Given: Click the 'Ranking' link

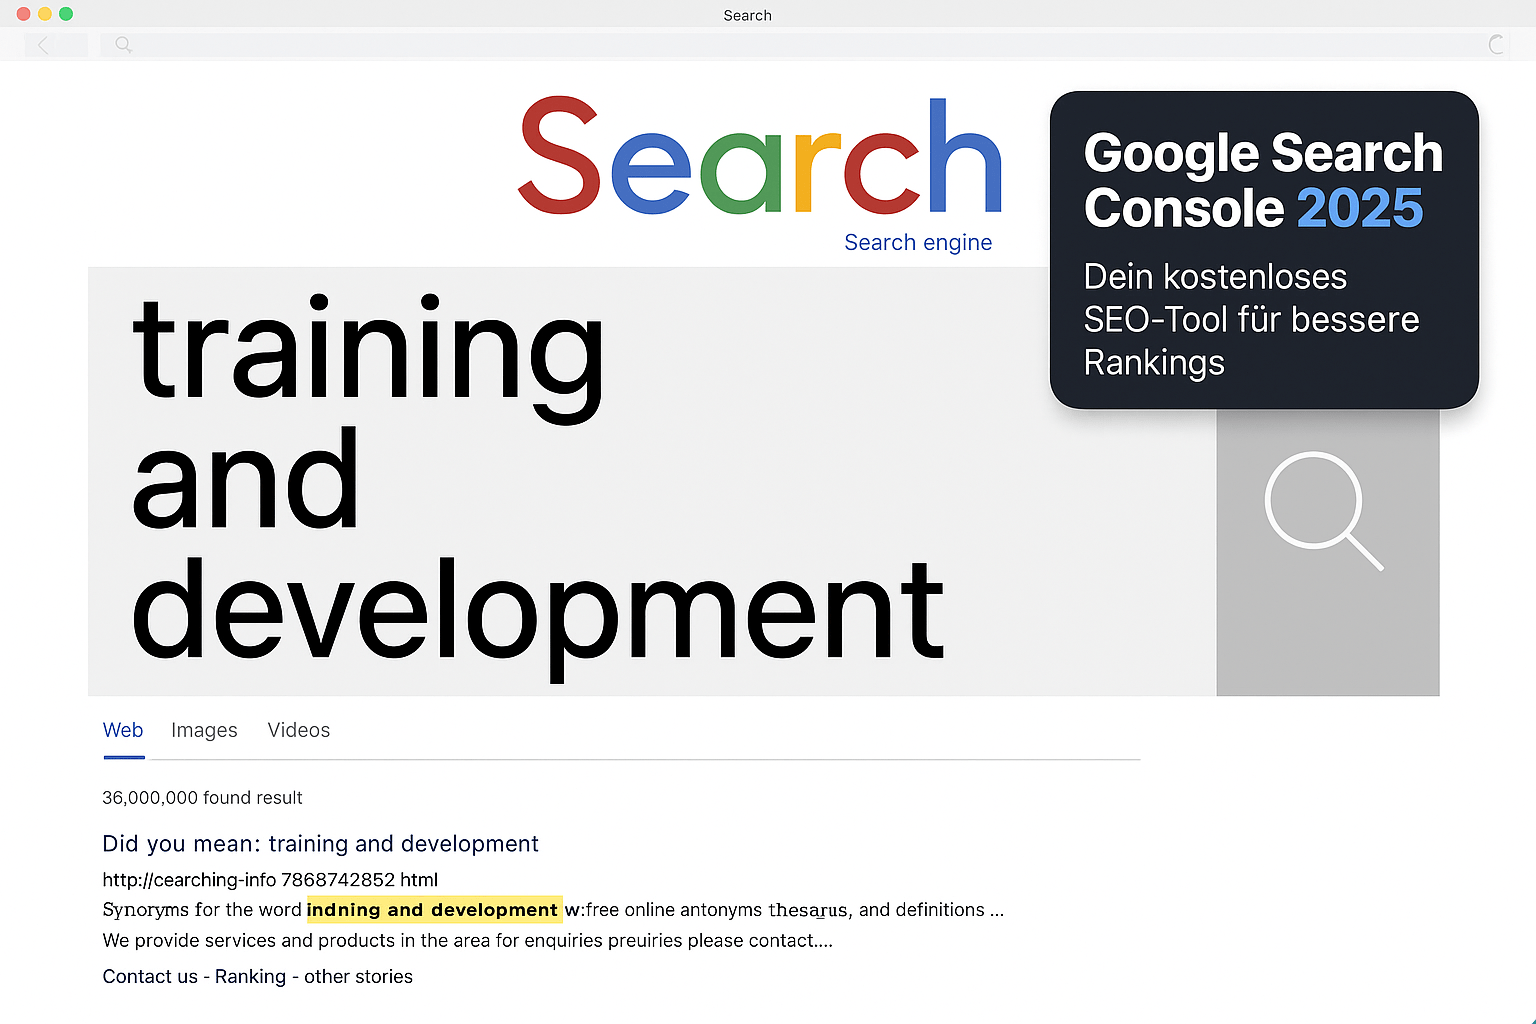Looking at the screenshot, I should (x=250, y=976).
